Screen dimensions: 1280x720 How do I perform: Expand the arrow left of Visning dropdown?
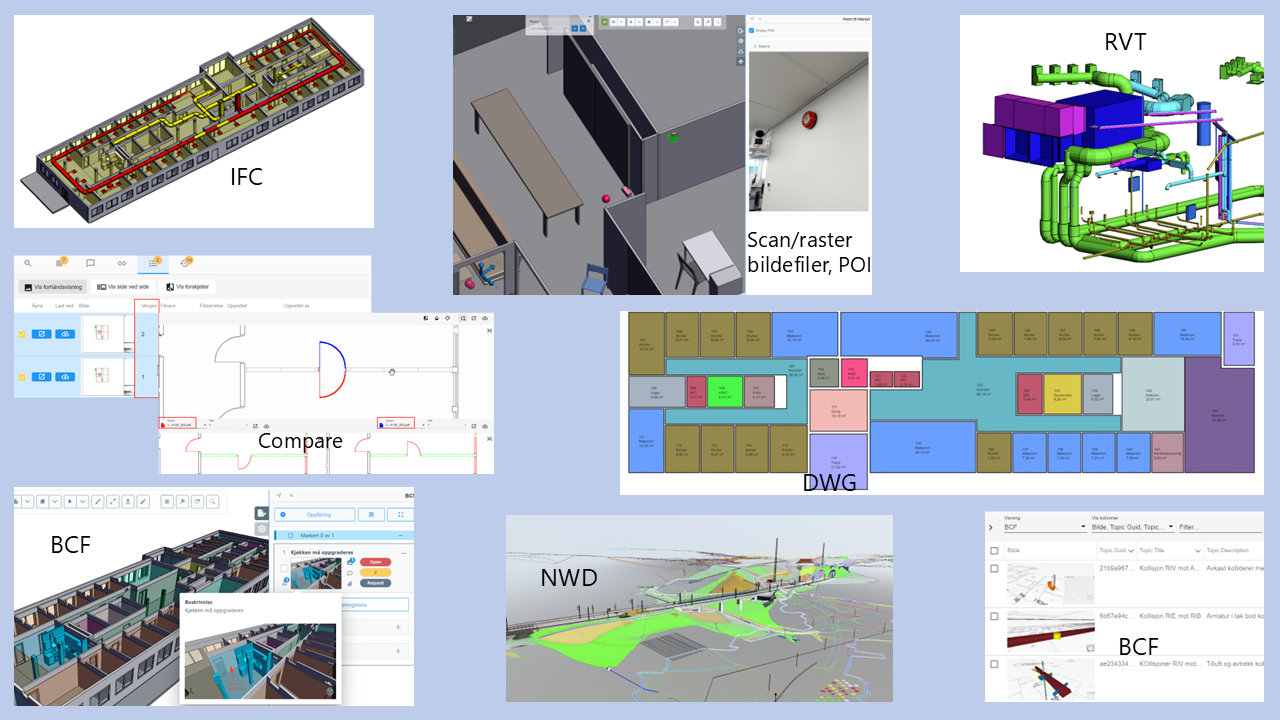pyautogui.click(x=991, y=527)
